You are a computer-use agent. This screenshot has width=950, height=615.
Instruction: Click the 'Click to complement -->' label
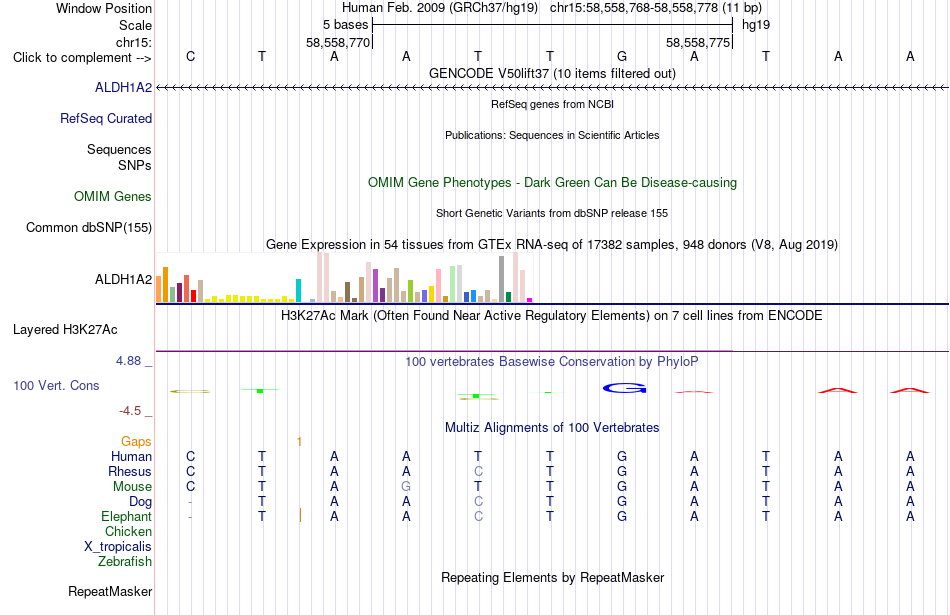[x=82, y=58]
